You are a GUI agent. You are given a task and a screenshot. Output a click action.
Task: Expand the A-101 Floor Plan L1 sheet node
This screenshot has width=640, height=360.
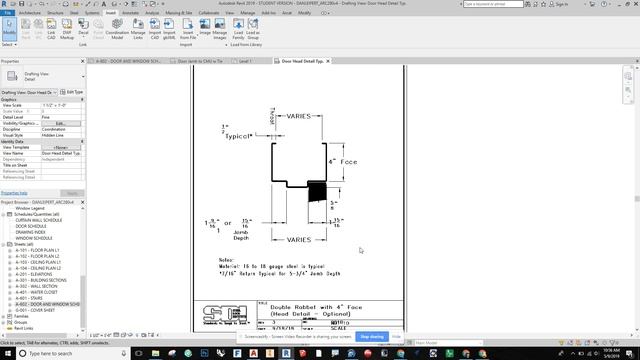click(x=10, y=250)
